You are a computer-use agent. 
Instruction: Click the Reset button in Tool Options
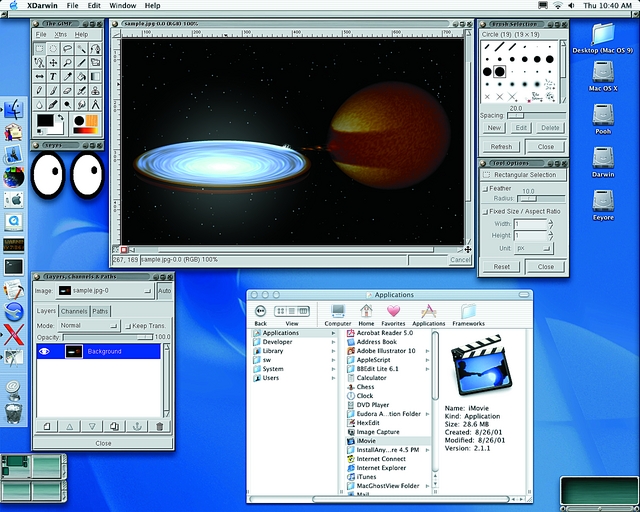(x=502, y=267)
